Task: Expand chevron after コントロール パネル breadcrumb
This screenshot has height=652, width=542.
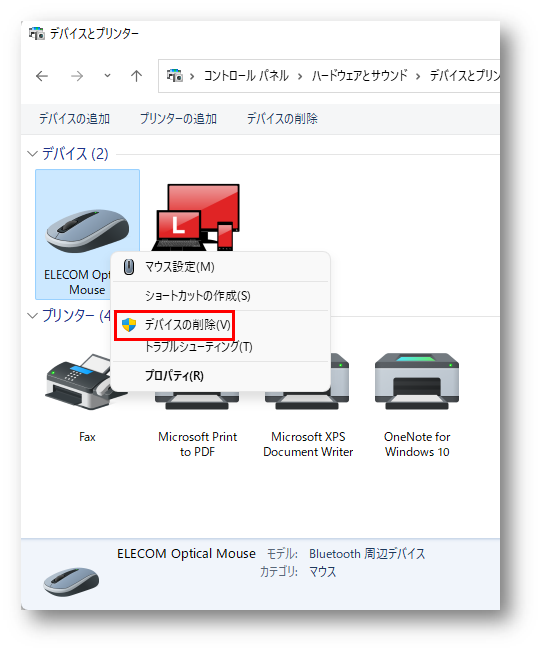Action: 299,76
